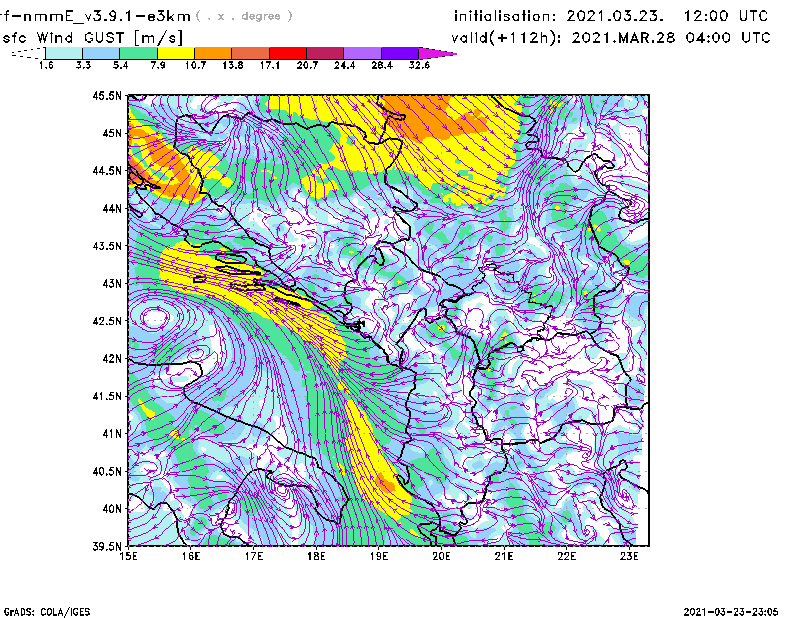Click the 20E longitude label

(441, 556)
